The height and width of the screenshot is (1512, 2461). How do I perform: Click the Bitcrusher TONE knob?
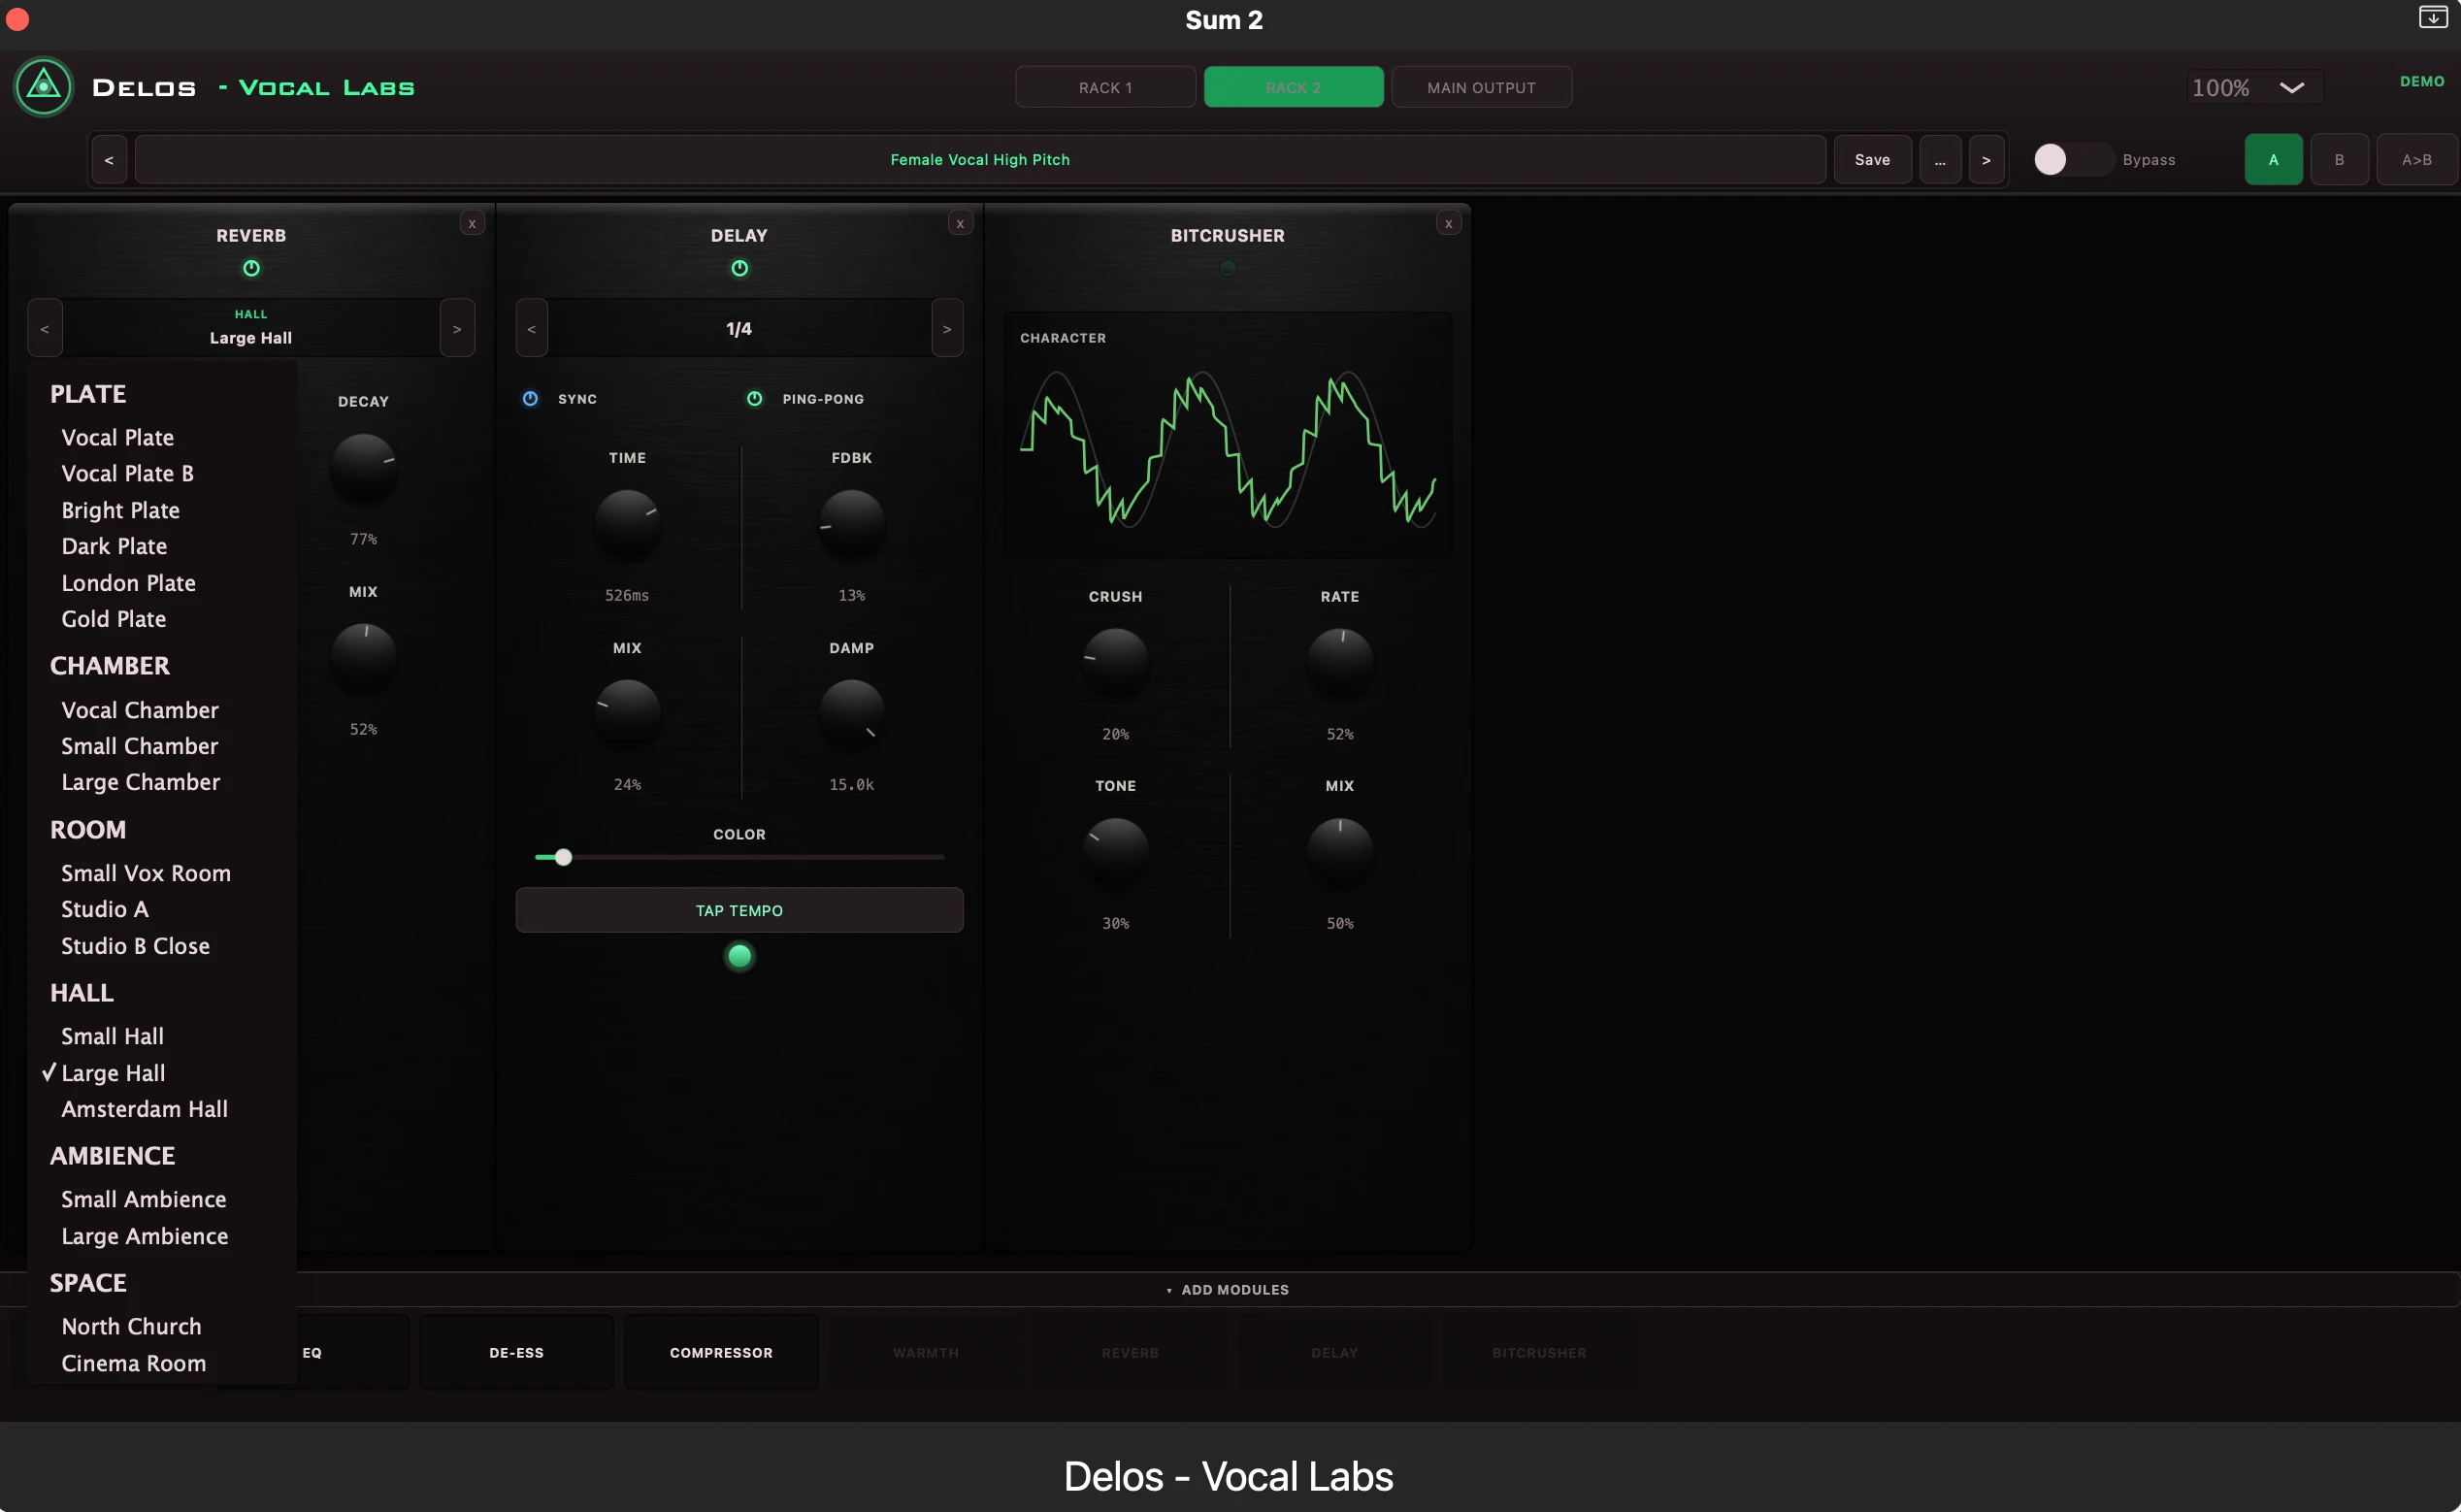[x=1115, y=852]
